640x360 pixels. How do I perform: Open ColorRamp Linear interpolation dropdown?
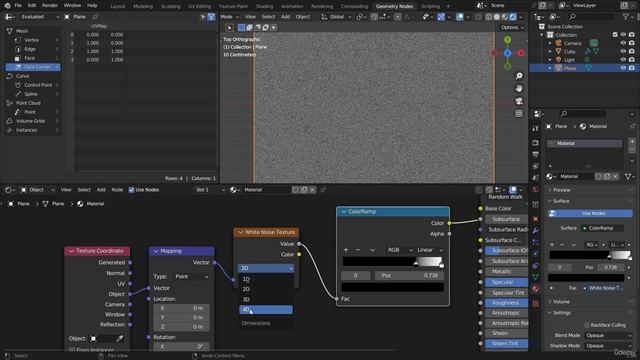(x=430, y=250)
